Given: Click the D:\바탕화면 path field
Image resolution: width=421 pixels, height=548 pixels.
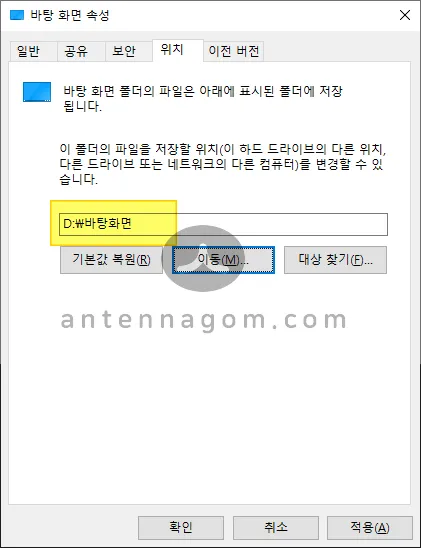Looking at the screenshot, I should (x=223, y=224).
